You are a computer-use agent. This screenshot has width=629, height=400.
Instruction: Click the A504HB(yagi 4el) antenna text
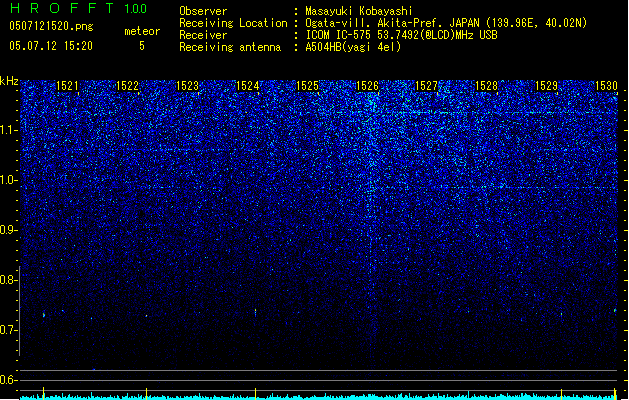(353, 47)
